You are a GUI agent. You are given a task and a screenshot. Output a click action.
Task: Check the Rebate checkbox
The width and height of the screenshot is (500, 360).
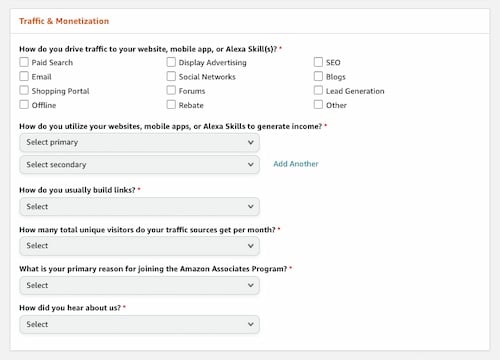click(171, 105)
